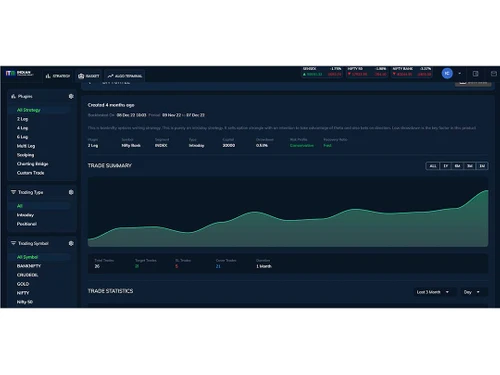Click the INDEX segment value
Image resolution: width=500 pixels, height=375 pixels.
pyautogui.click(x=161, y=146)
